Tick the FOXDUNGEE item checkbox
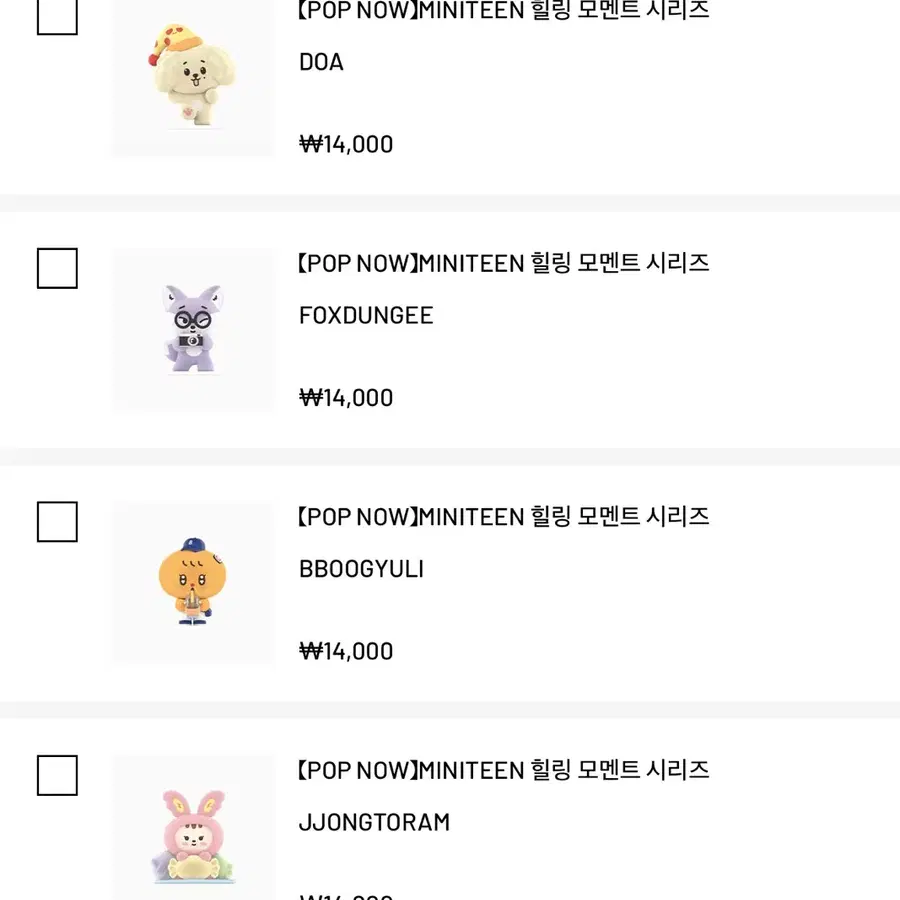This screenshot has width=900, height=900. (x=57, y=268)
